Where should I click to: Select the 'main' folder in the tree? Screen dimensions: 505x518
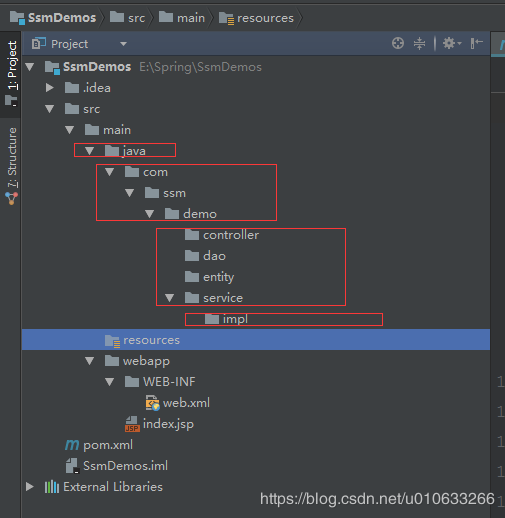click(117, 130)
